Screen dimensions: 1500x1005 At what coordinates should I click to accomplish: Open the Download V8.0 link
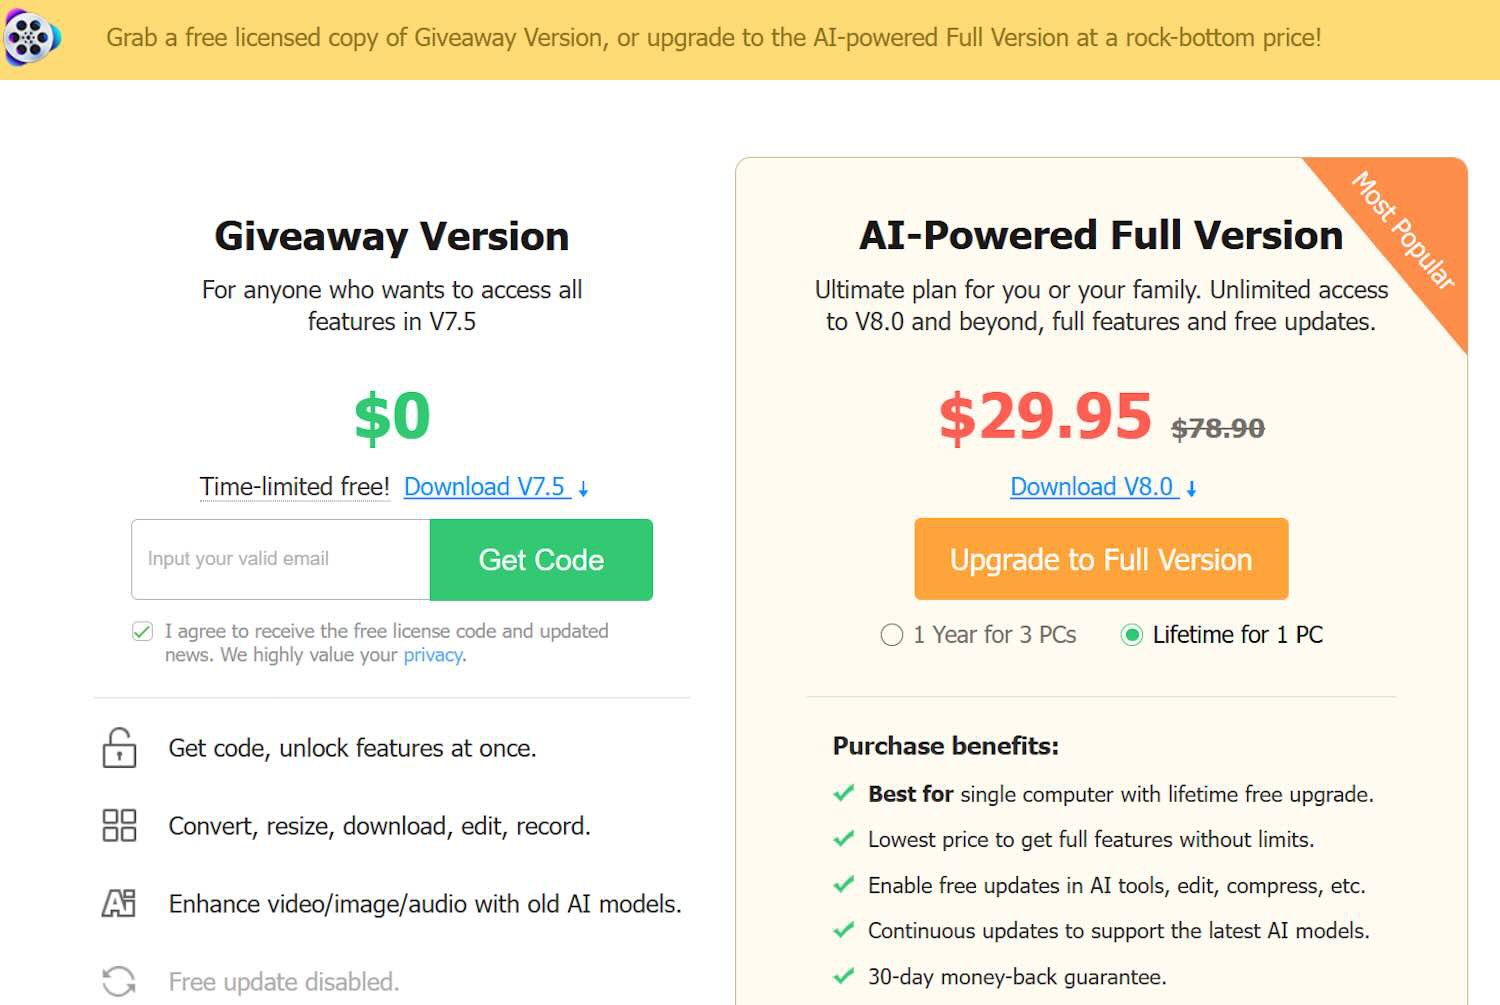(1092, 487)
